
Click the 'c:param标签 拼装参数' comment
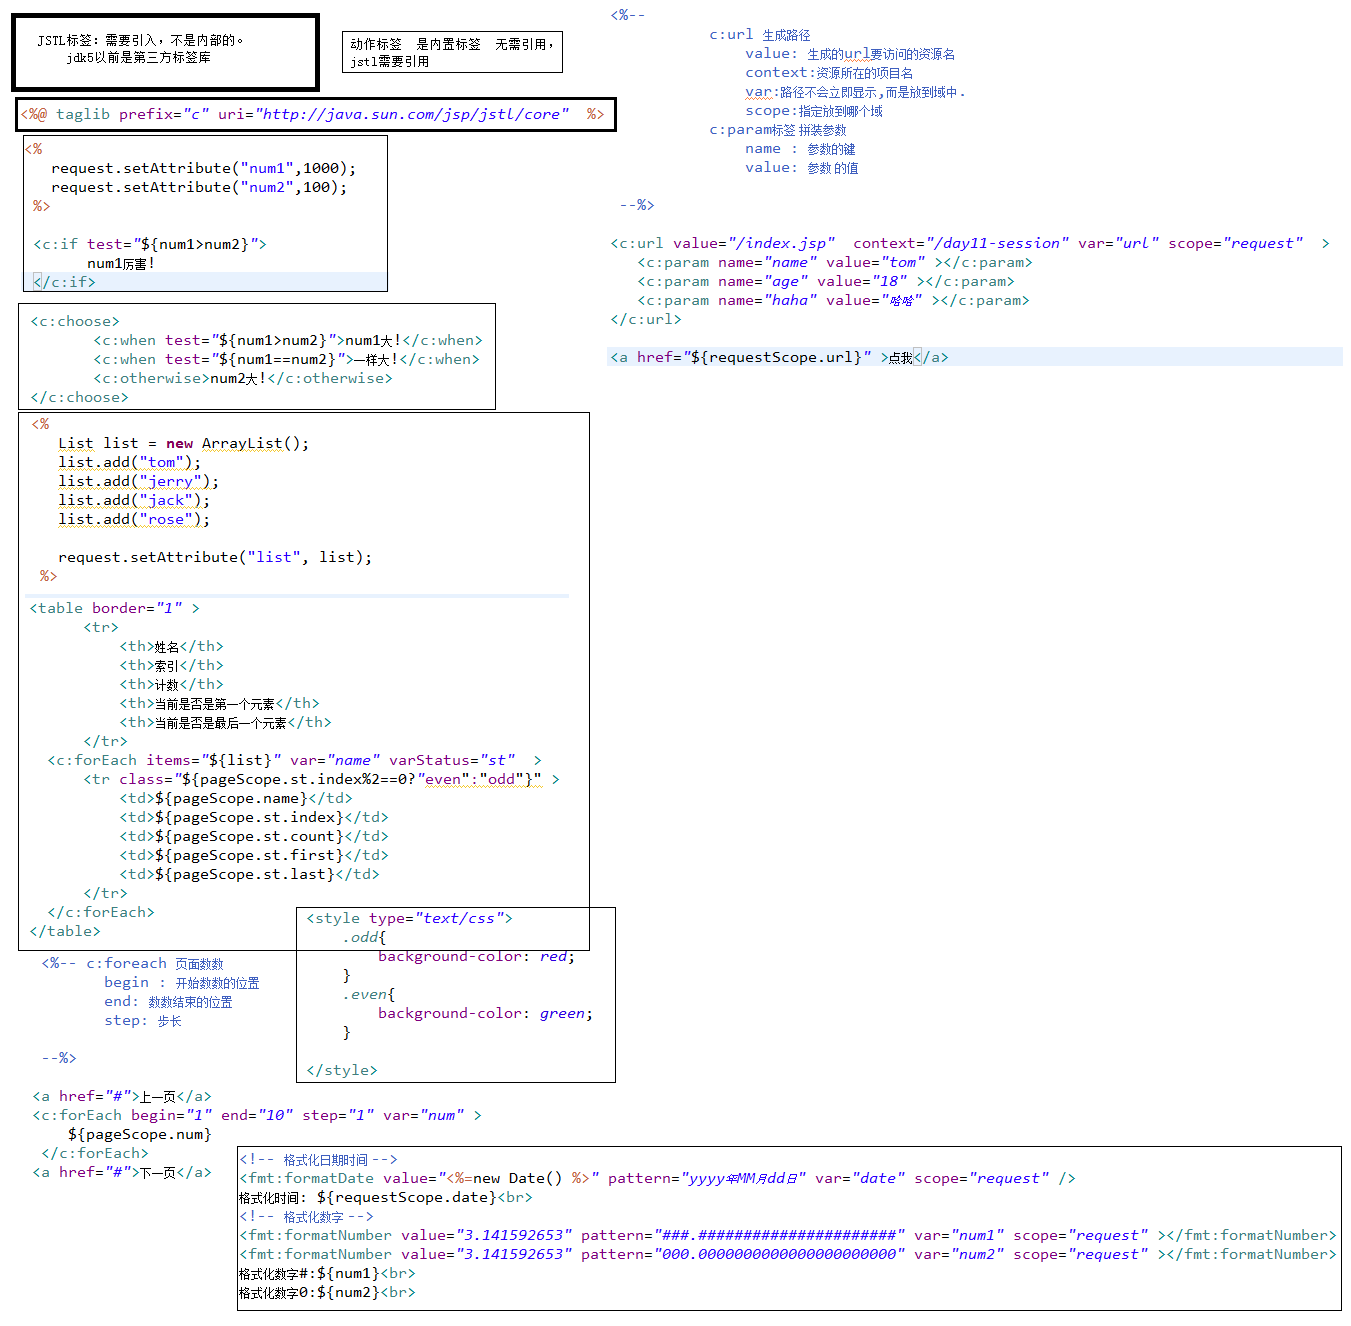pos(778,130)
